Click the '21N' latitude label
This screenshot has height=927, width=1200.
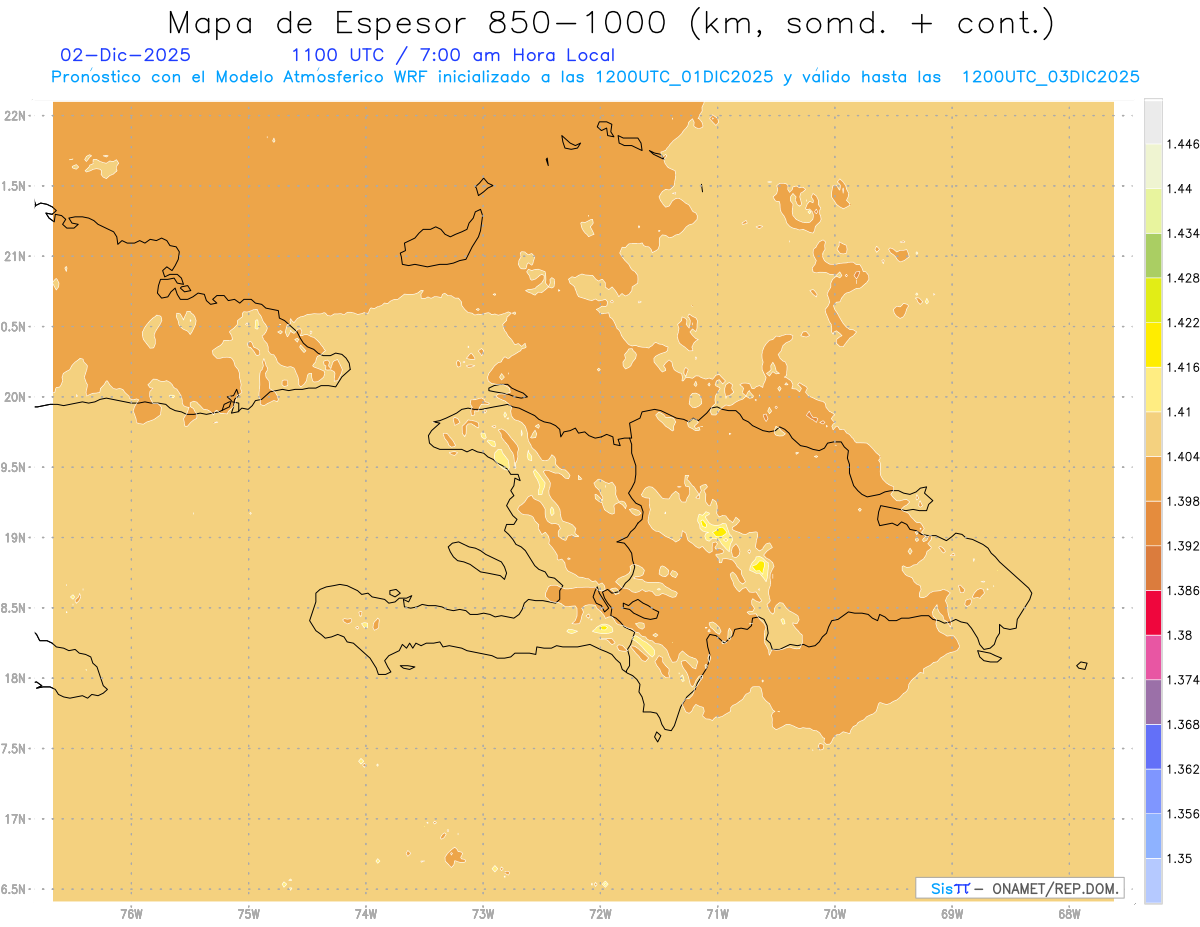[x=15, y=256]
